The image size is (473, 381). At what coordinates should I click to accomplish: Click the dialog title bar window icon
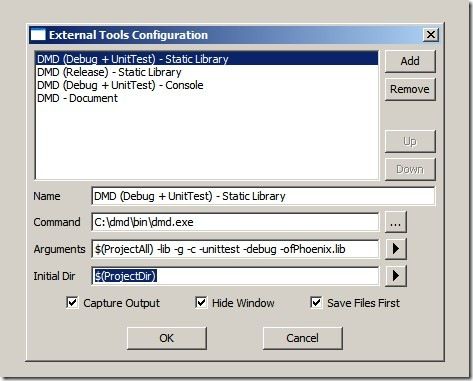click(x=38, y=35)
